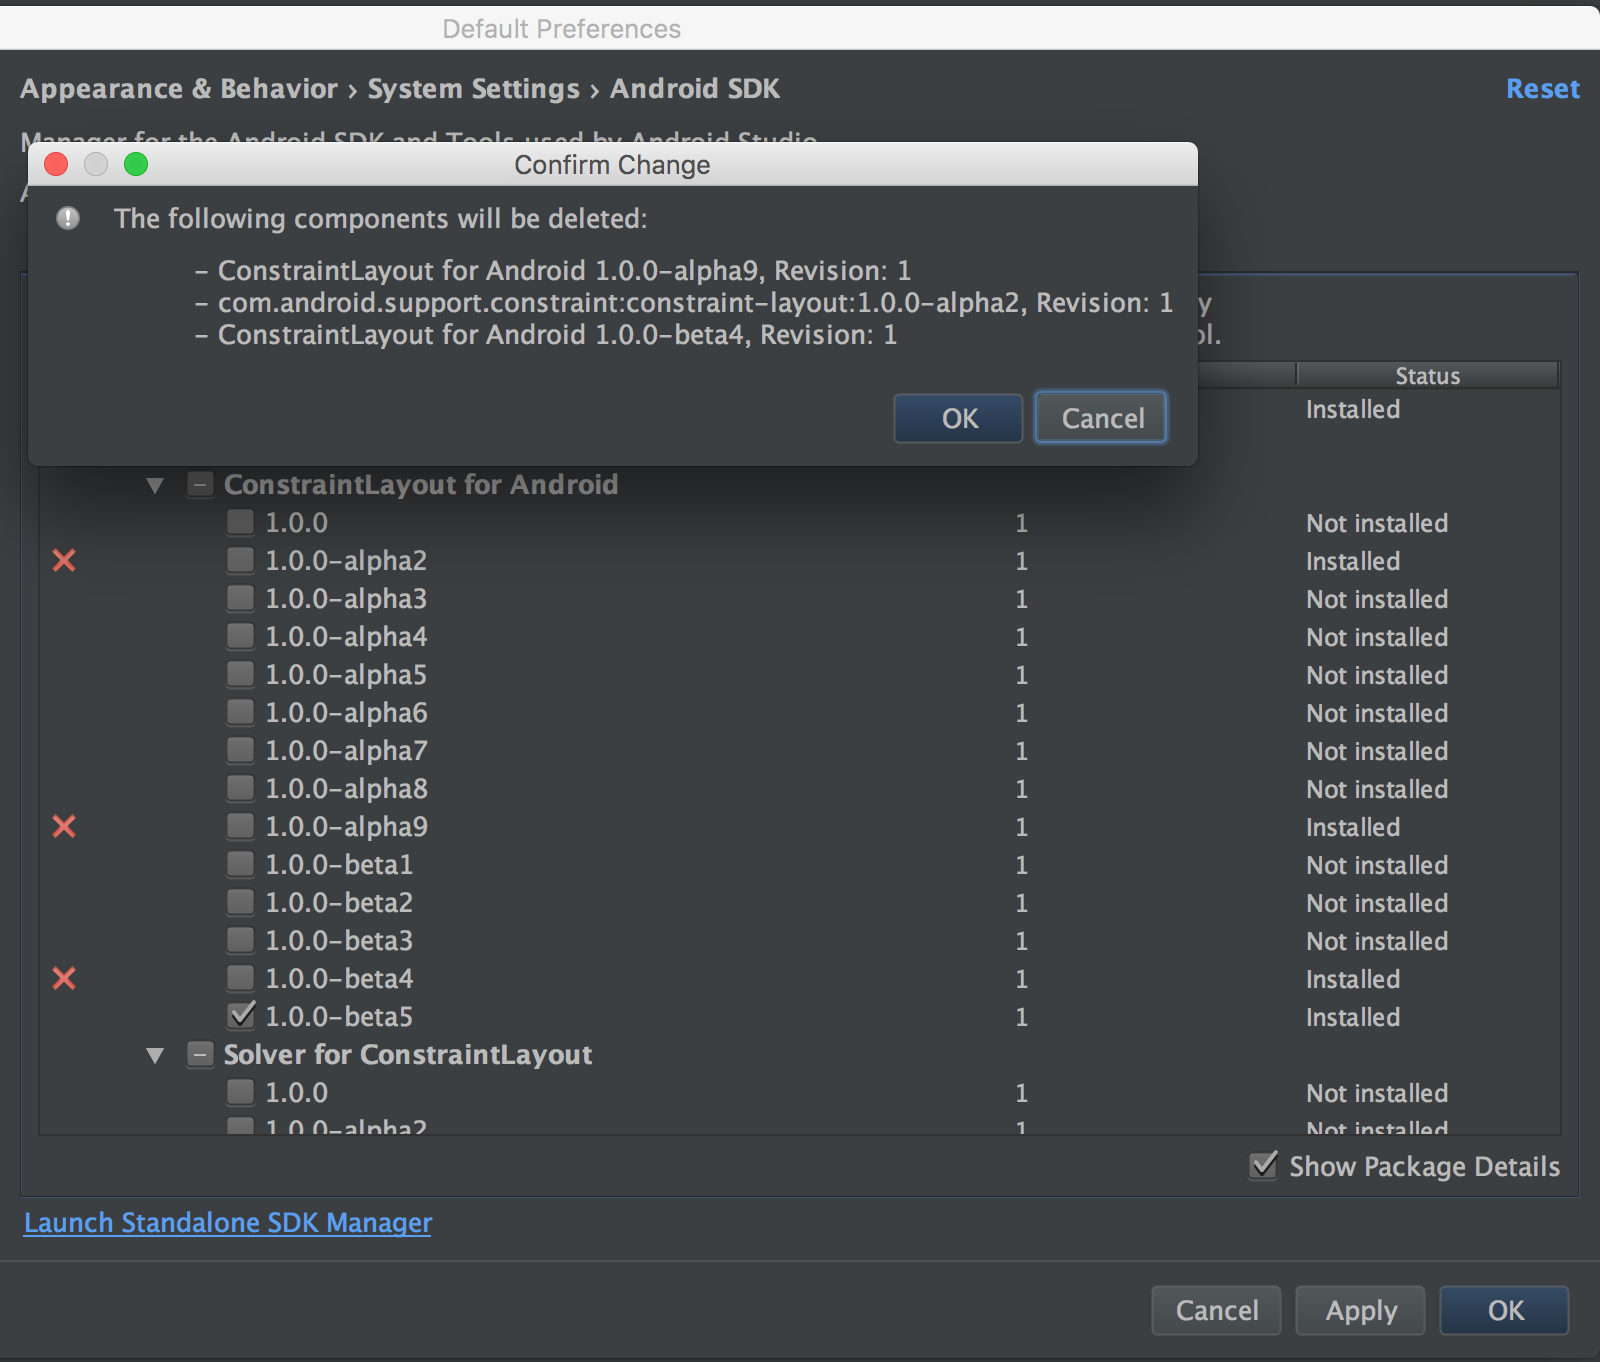
Task: Check the 1.0.0-alpha4 package checkbox
Action: click(x=240, y=637)
